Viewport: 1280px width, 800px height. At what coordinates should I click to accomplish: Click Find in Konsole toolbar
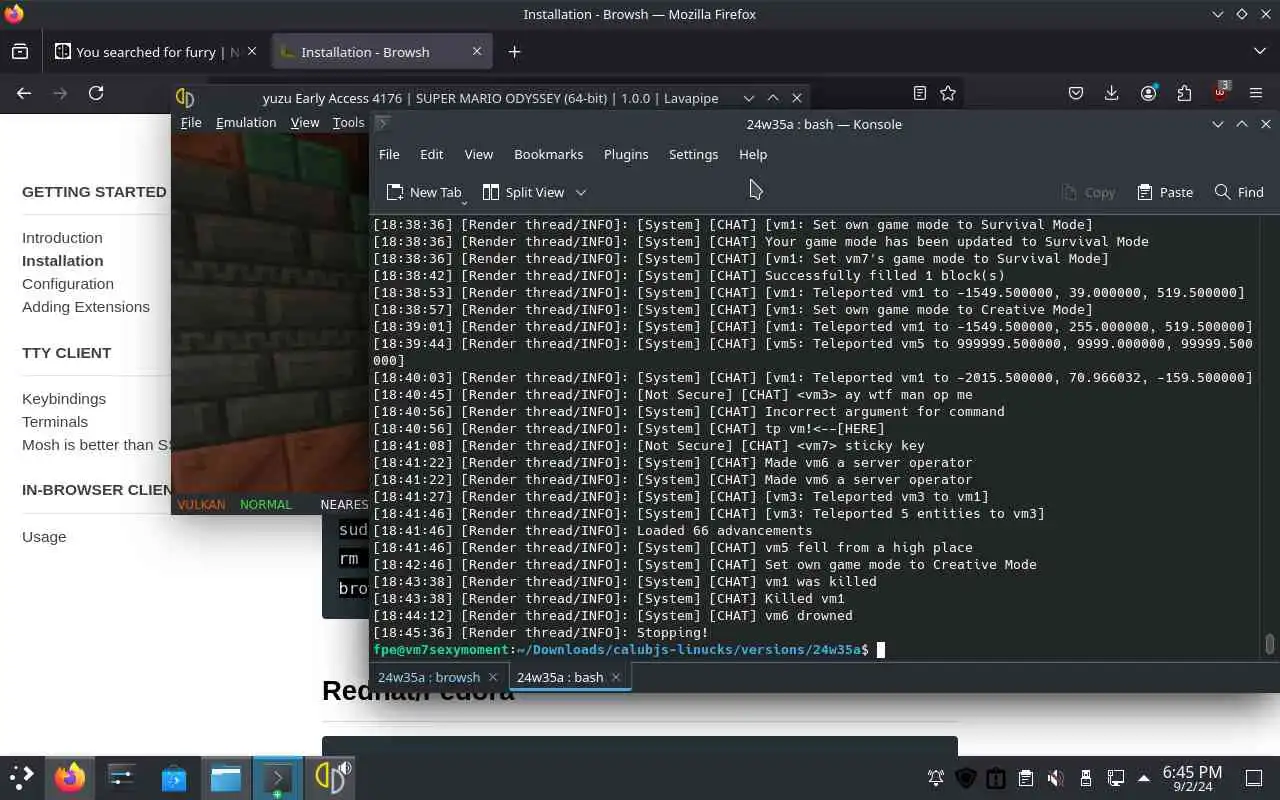tap(1239, 192)
